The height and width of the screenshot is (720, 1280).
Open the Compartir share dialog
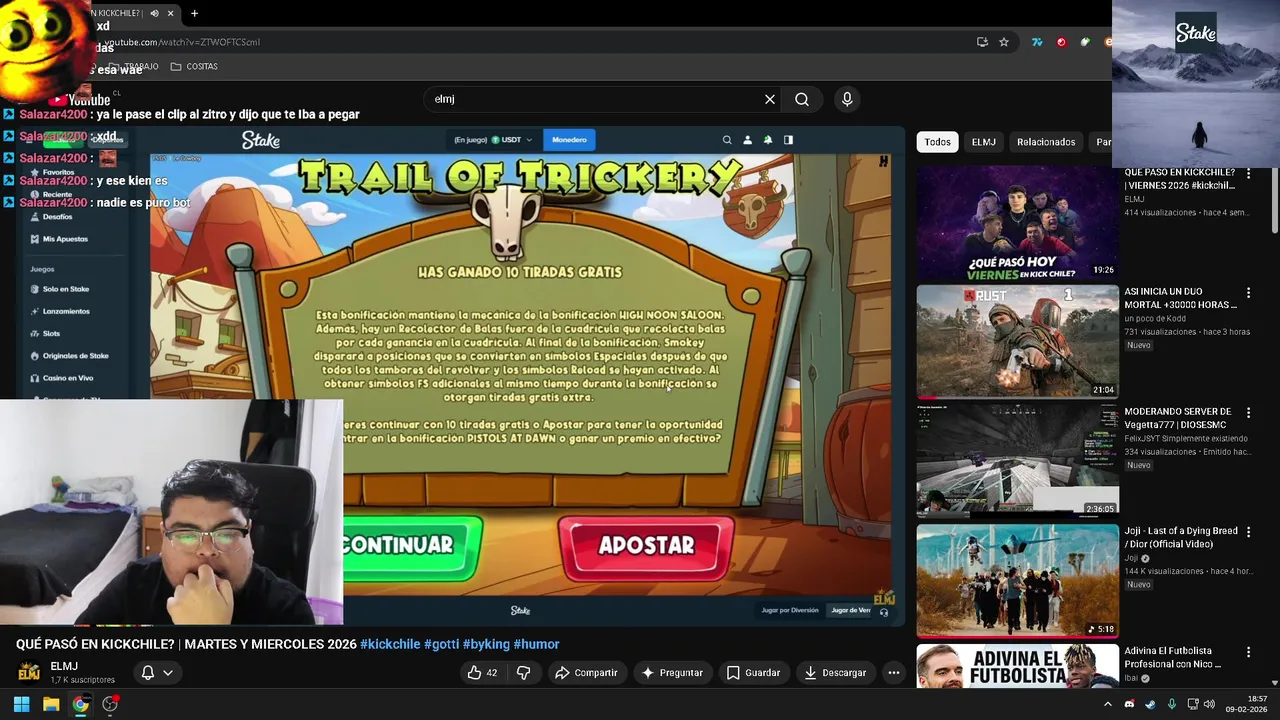pyautogui.click(x=587, y=673)
